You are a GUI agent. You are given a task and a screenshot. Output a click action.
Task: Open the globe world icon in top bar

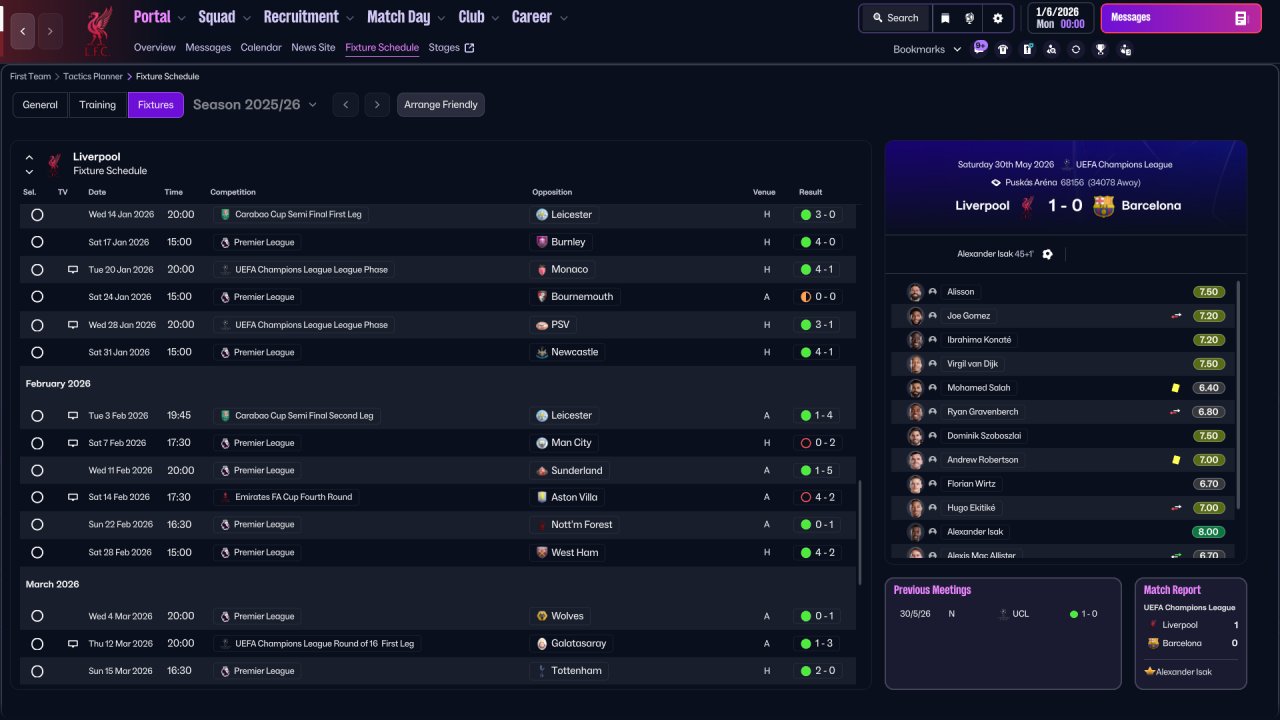click(969, 18)
